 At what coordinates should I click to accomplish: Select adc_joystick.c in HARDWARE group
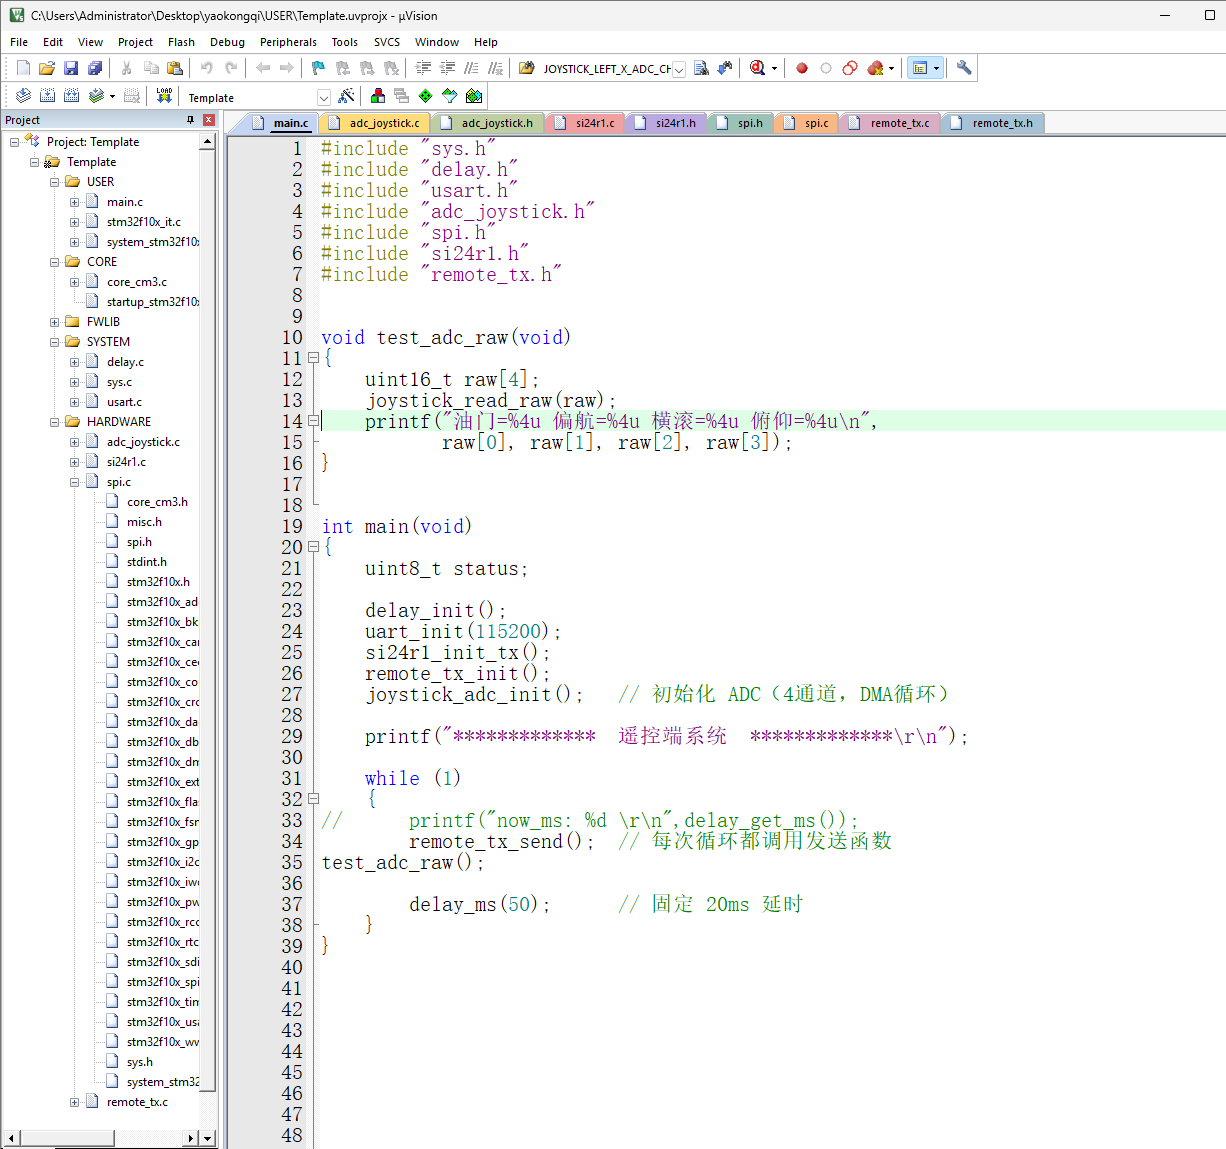[x=143, y=442]
